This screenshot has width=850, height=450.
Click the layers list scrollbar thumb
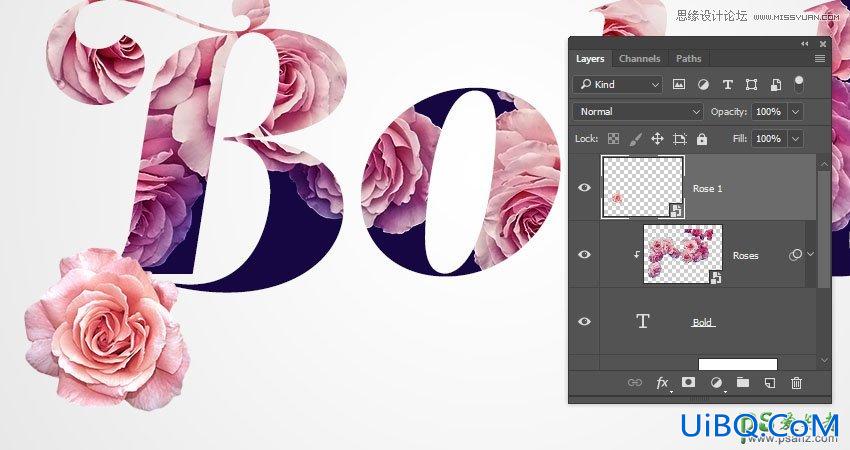[x=824, y=229]
